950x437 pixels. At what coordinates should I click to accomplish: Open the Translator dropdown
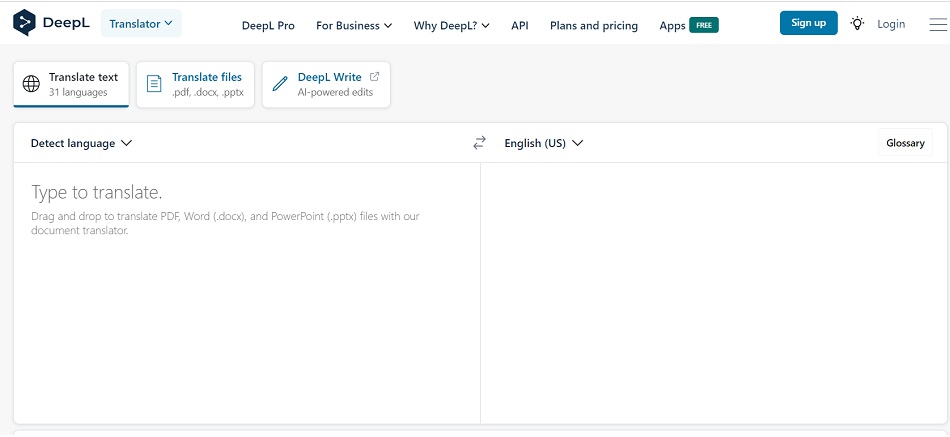point(141,24)
